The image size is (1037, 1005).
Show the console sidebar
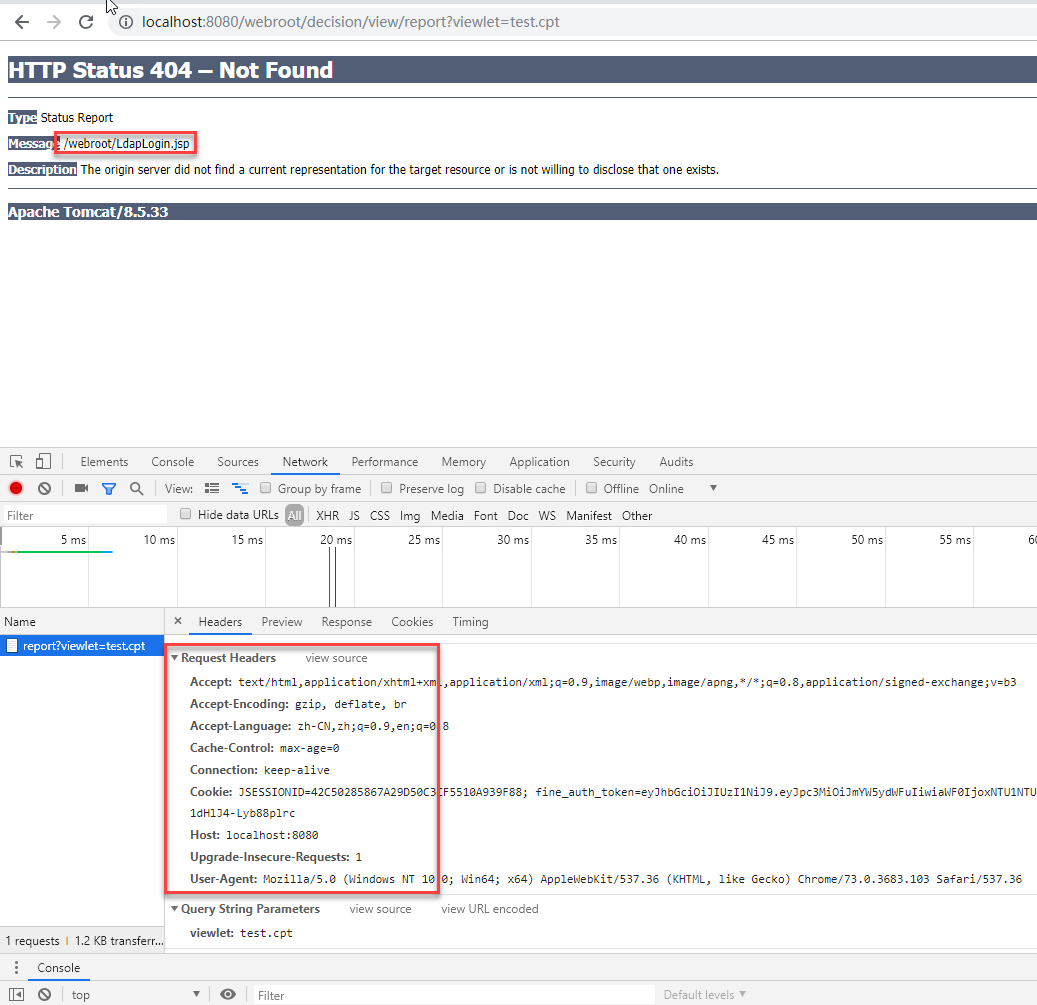[17, 995]
